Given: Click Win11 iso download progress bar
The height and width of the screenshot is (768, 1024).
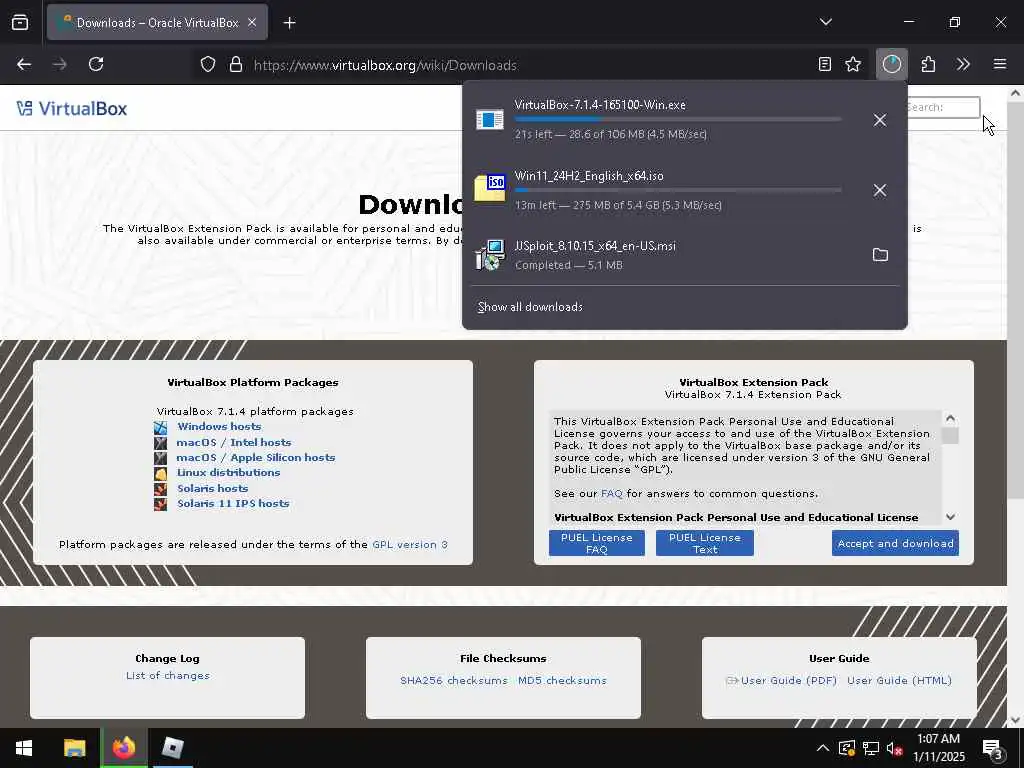Looking at the screenshot, I should 678,190.
